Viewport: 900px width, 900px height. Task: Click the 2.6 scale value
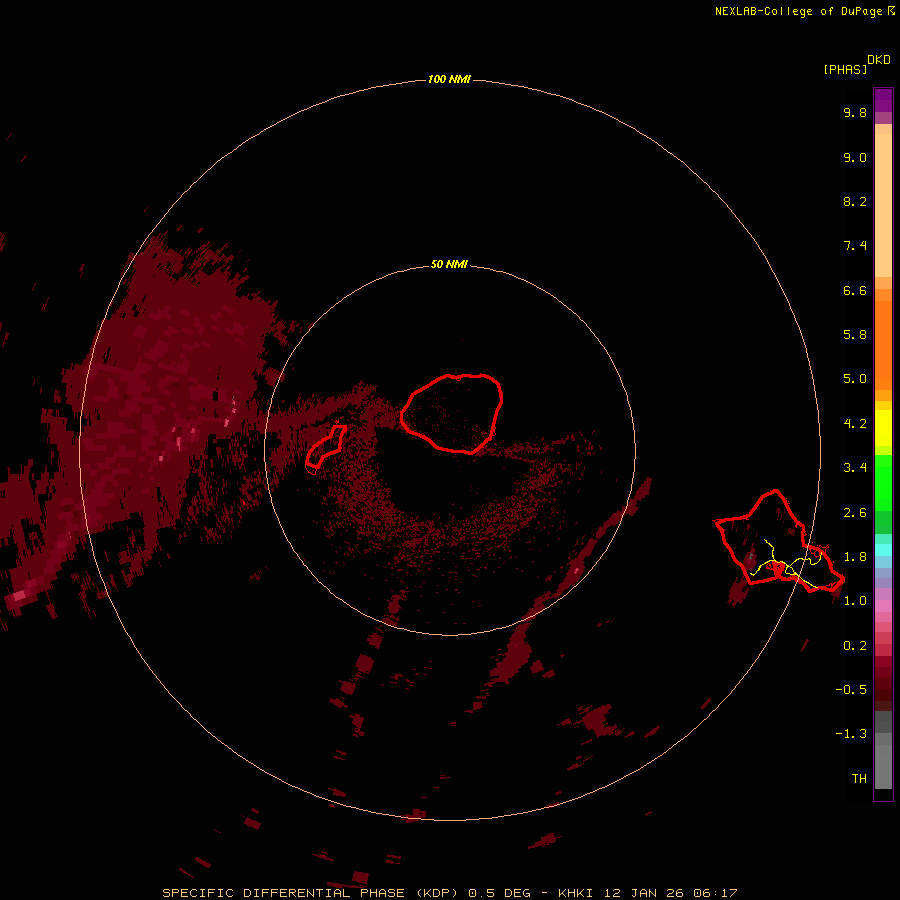click(x=855, y=513)
